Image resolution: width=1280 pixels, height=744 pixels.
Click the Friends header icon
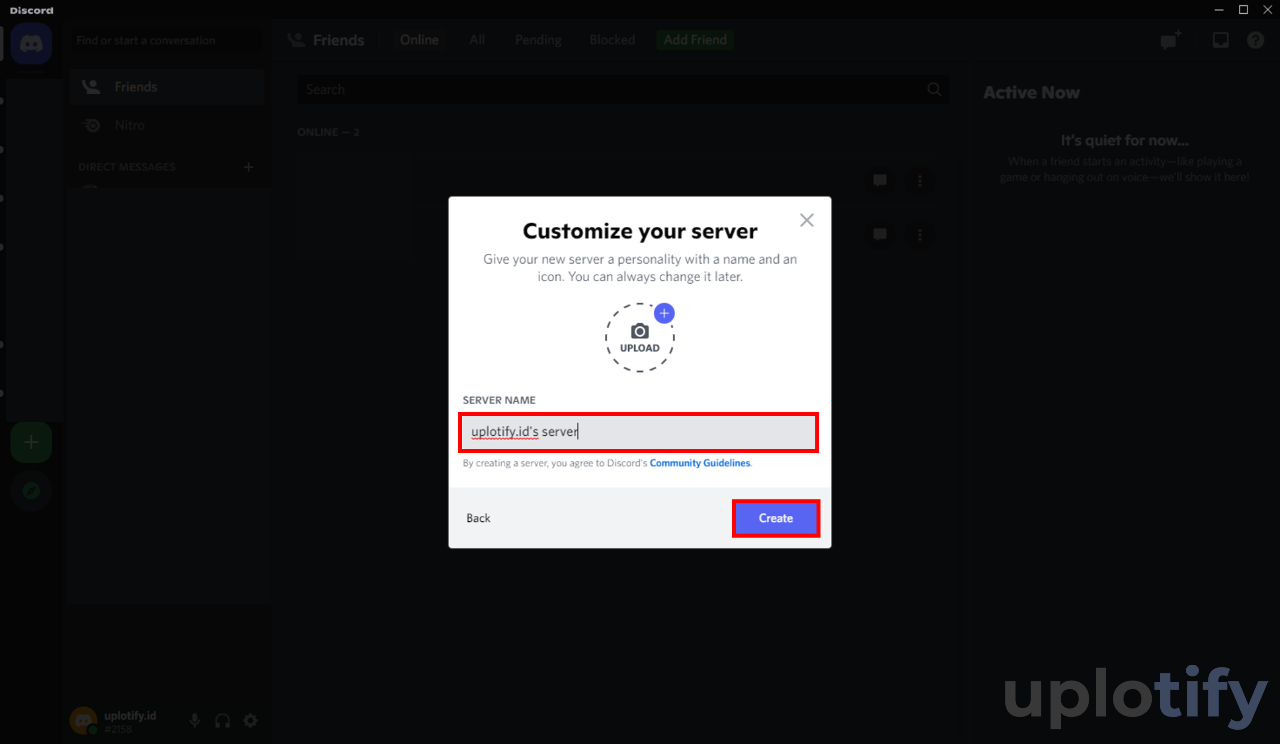(x=296, y=40)
